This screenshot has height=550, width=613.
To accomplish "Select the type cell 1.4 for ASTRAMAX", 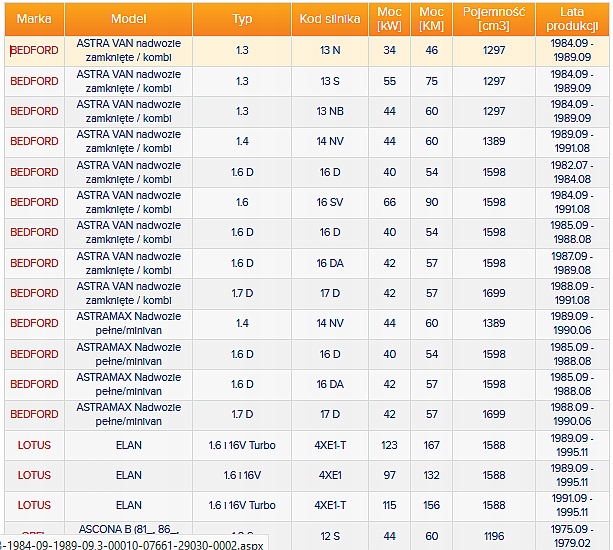I will (x=242, y=323).
